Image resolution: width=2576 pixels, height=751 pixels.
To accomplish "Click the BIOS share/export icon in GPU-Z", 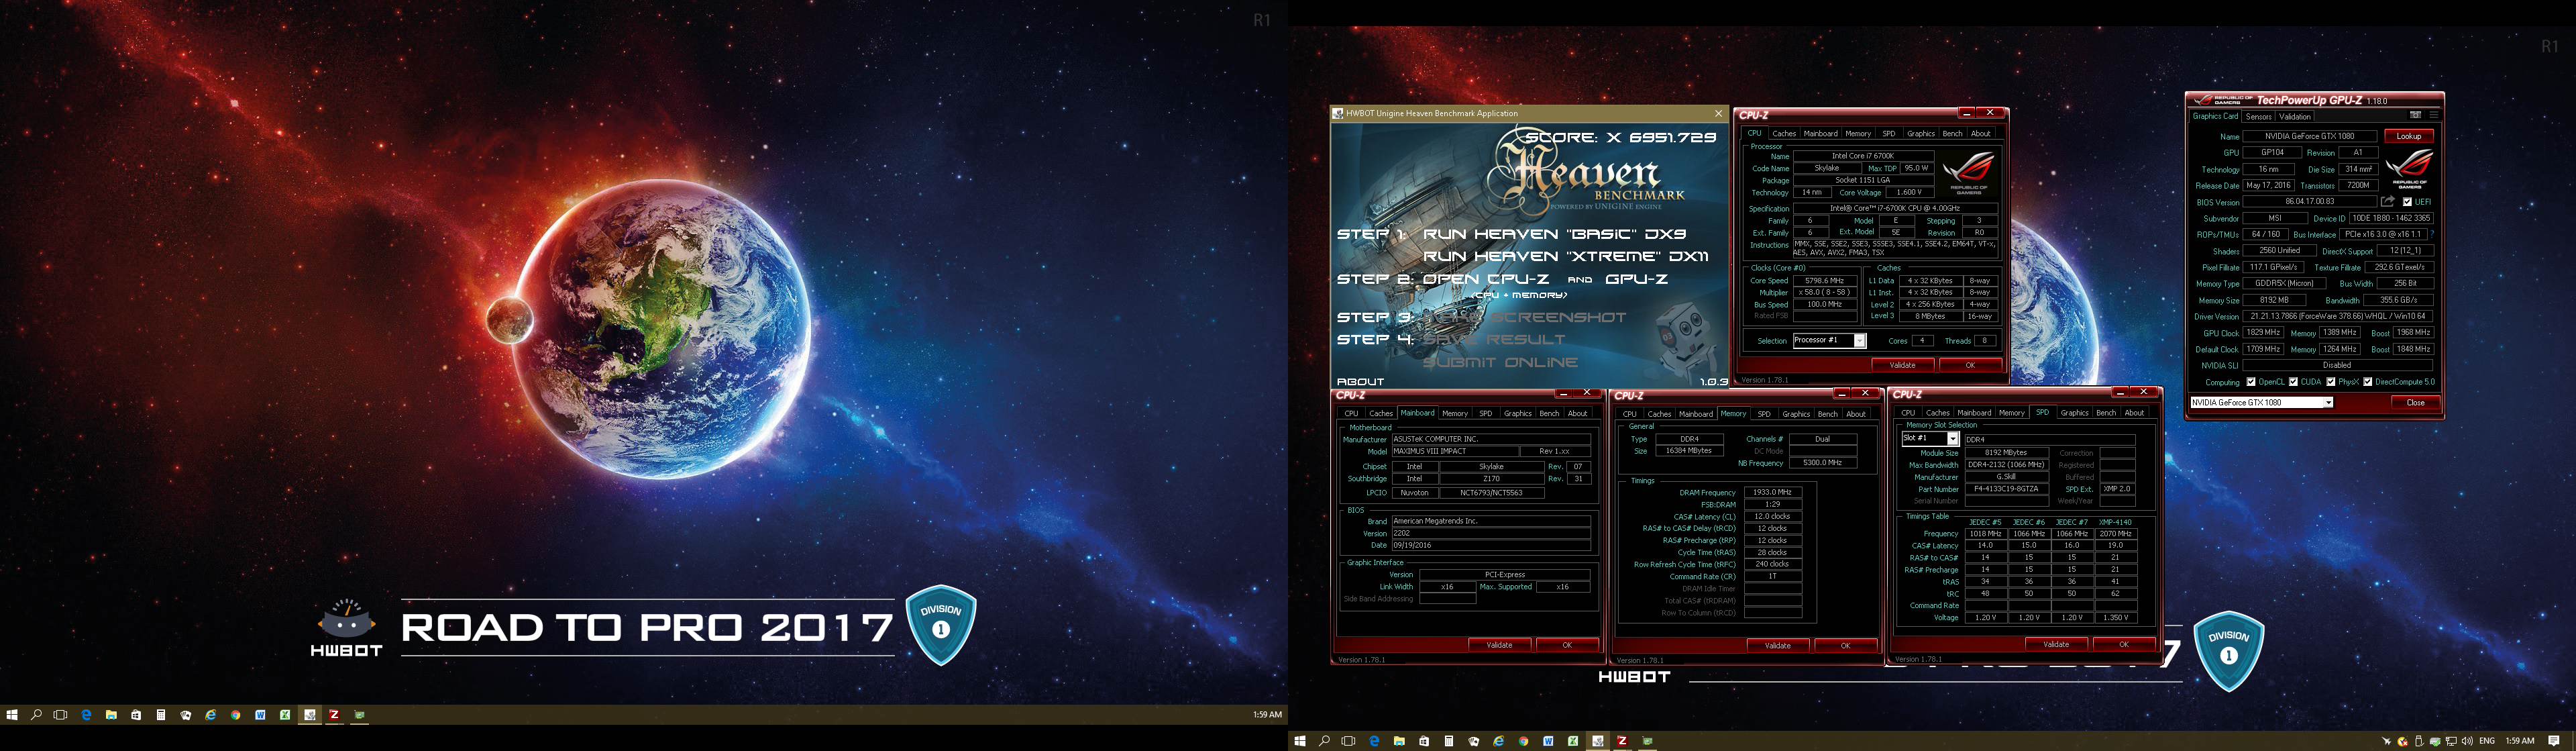I will point(2388,201).
